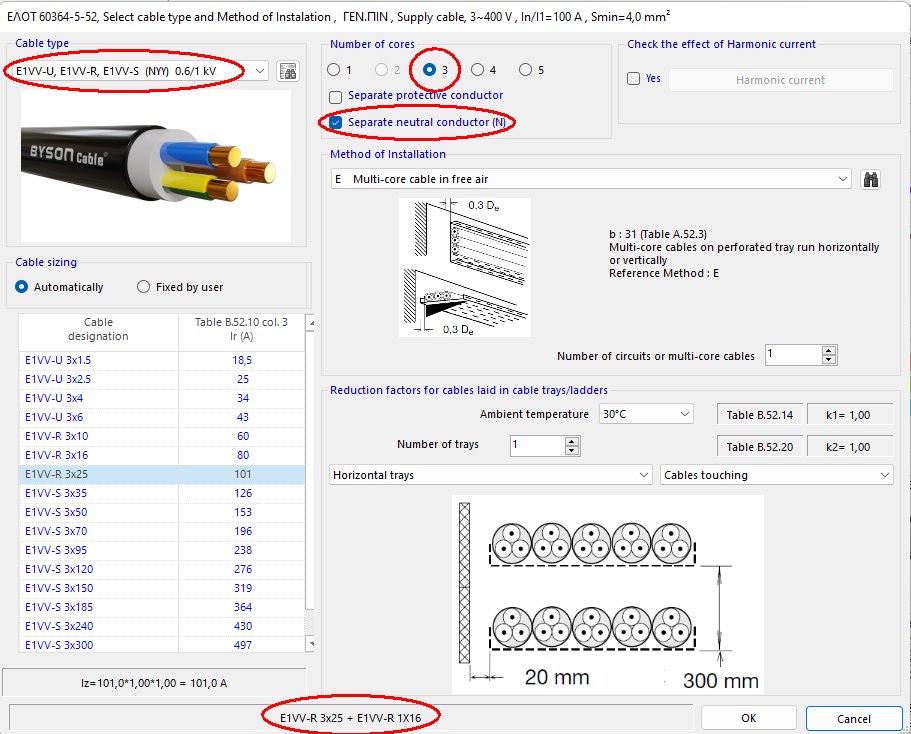Open the Horizontal trays dropdown

(644, 474)
